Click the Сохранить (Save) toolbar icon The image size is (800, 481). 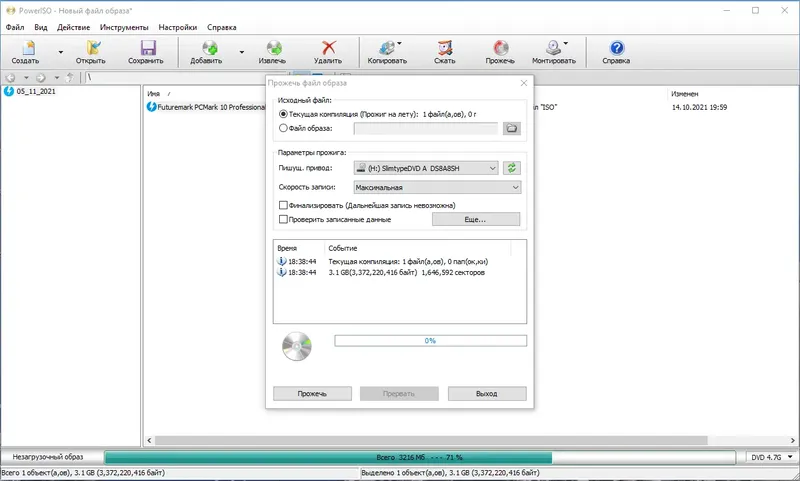146,52
